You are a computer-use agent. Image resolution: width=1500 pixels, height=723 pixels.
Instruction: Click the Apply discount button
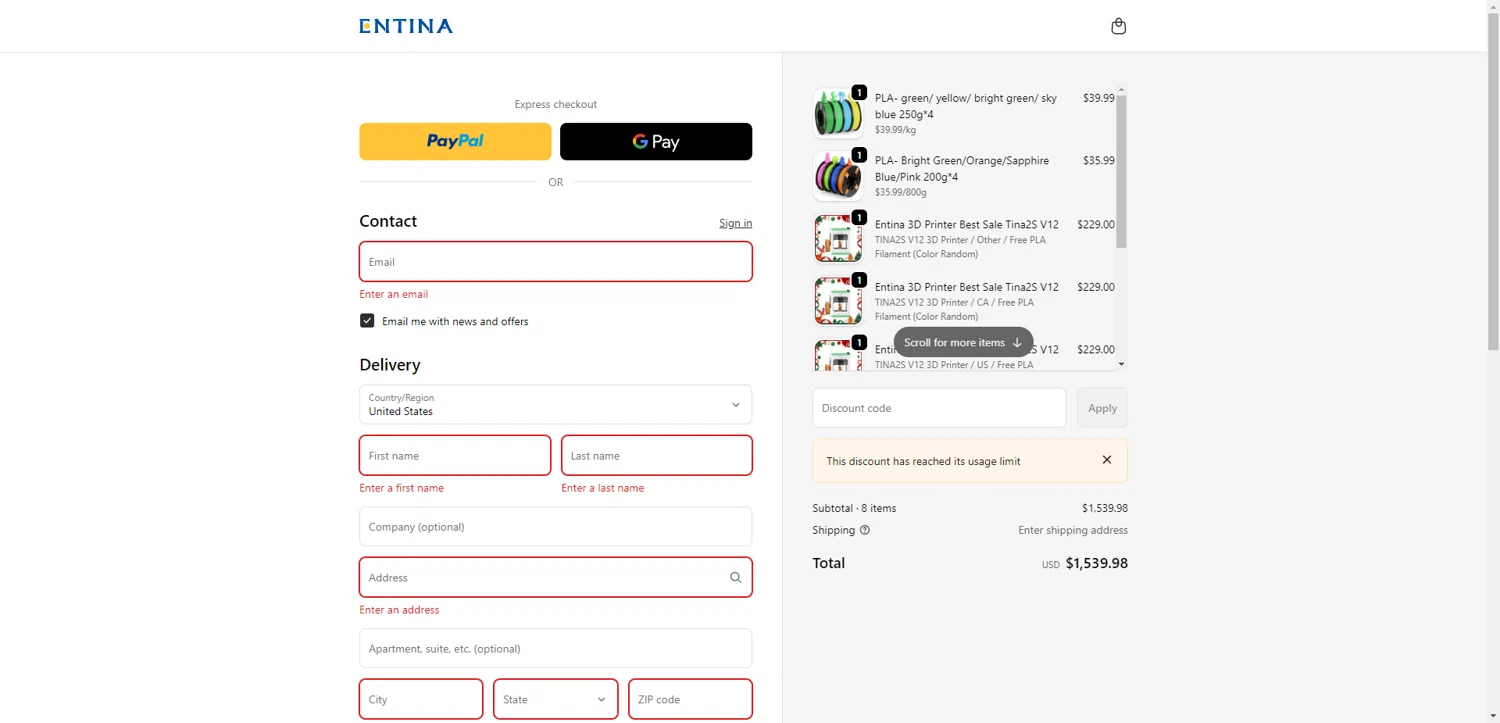(x=1102, y=408)
